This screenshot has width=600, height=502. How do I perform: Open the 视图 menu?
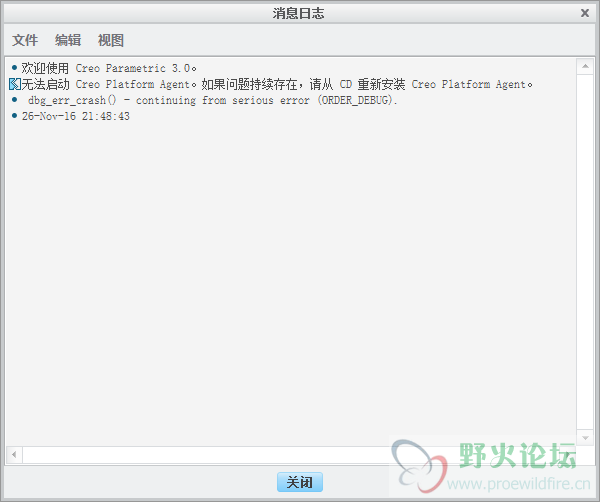coord(111,40)
